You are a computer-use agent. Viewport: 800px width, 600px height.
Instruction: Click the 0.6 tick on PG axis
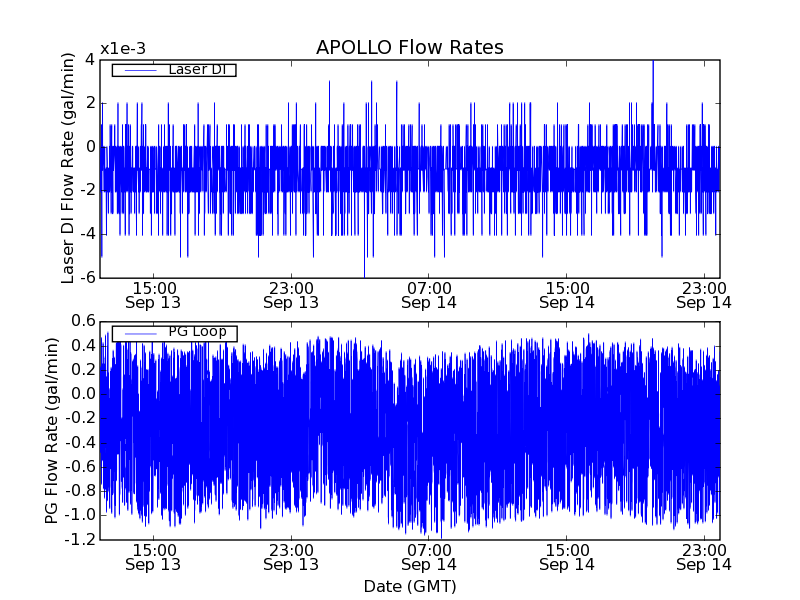pyautogui.click(x=83, y=321)
